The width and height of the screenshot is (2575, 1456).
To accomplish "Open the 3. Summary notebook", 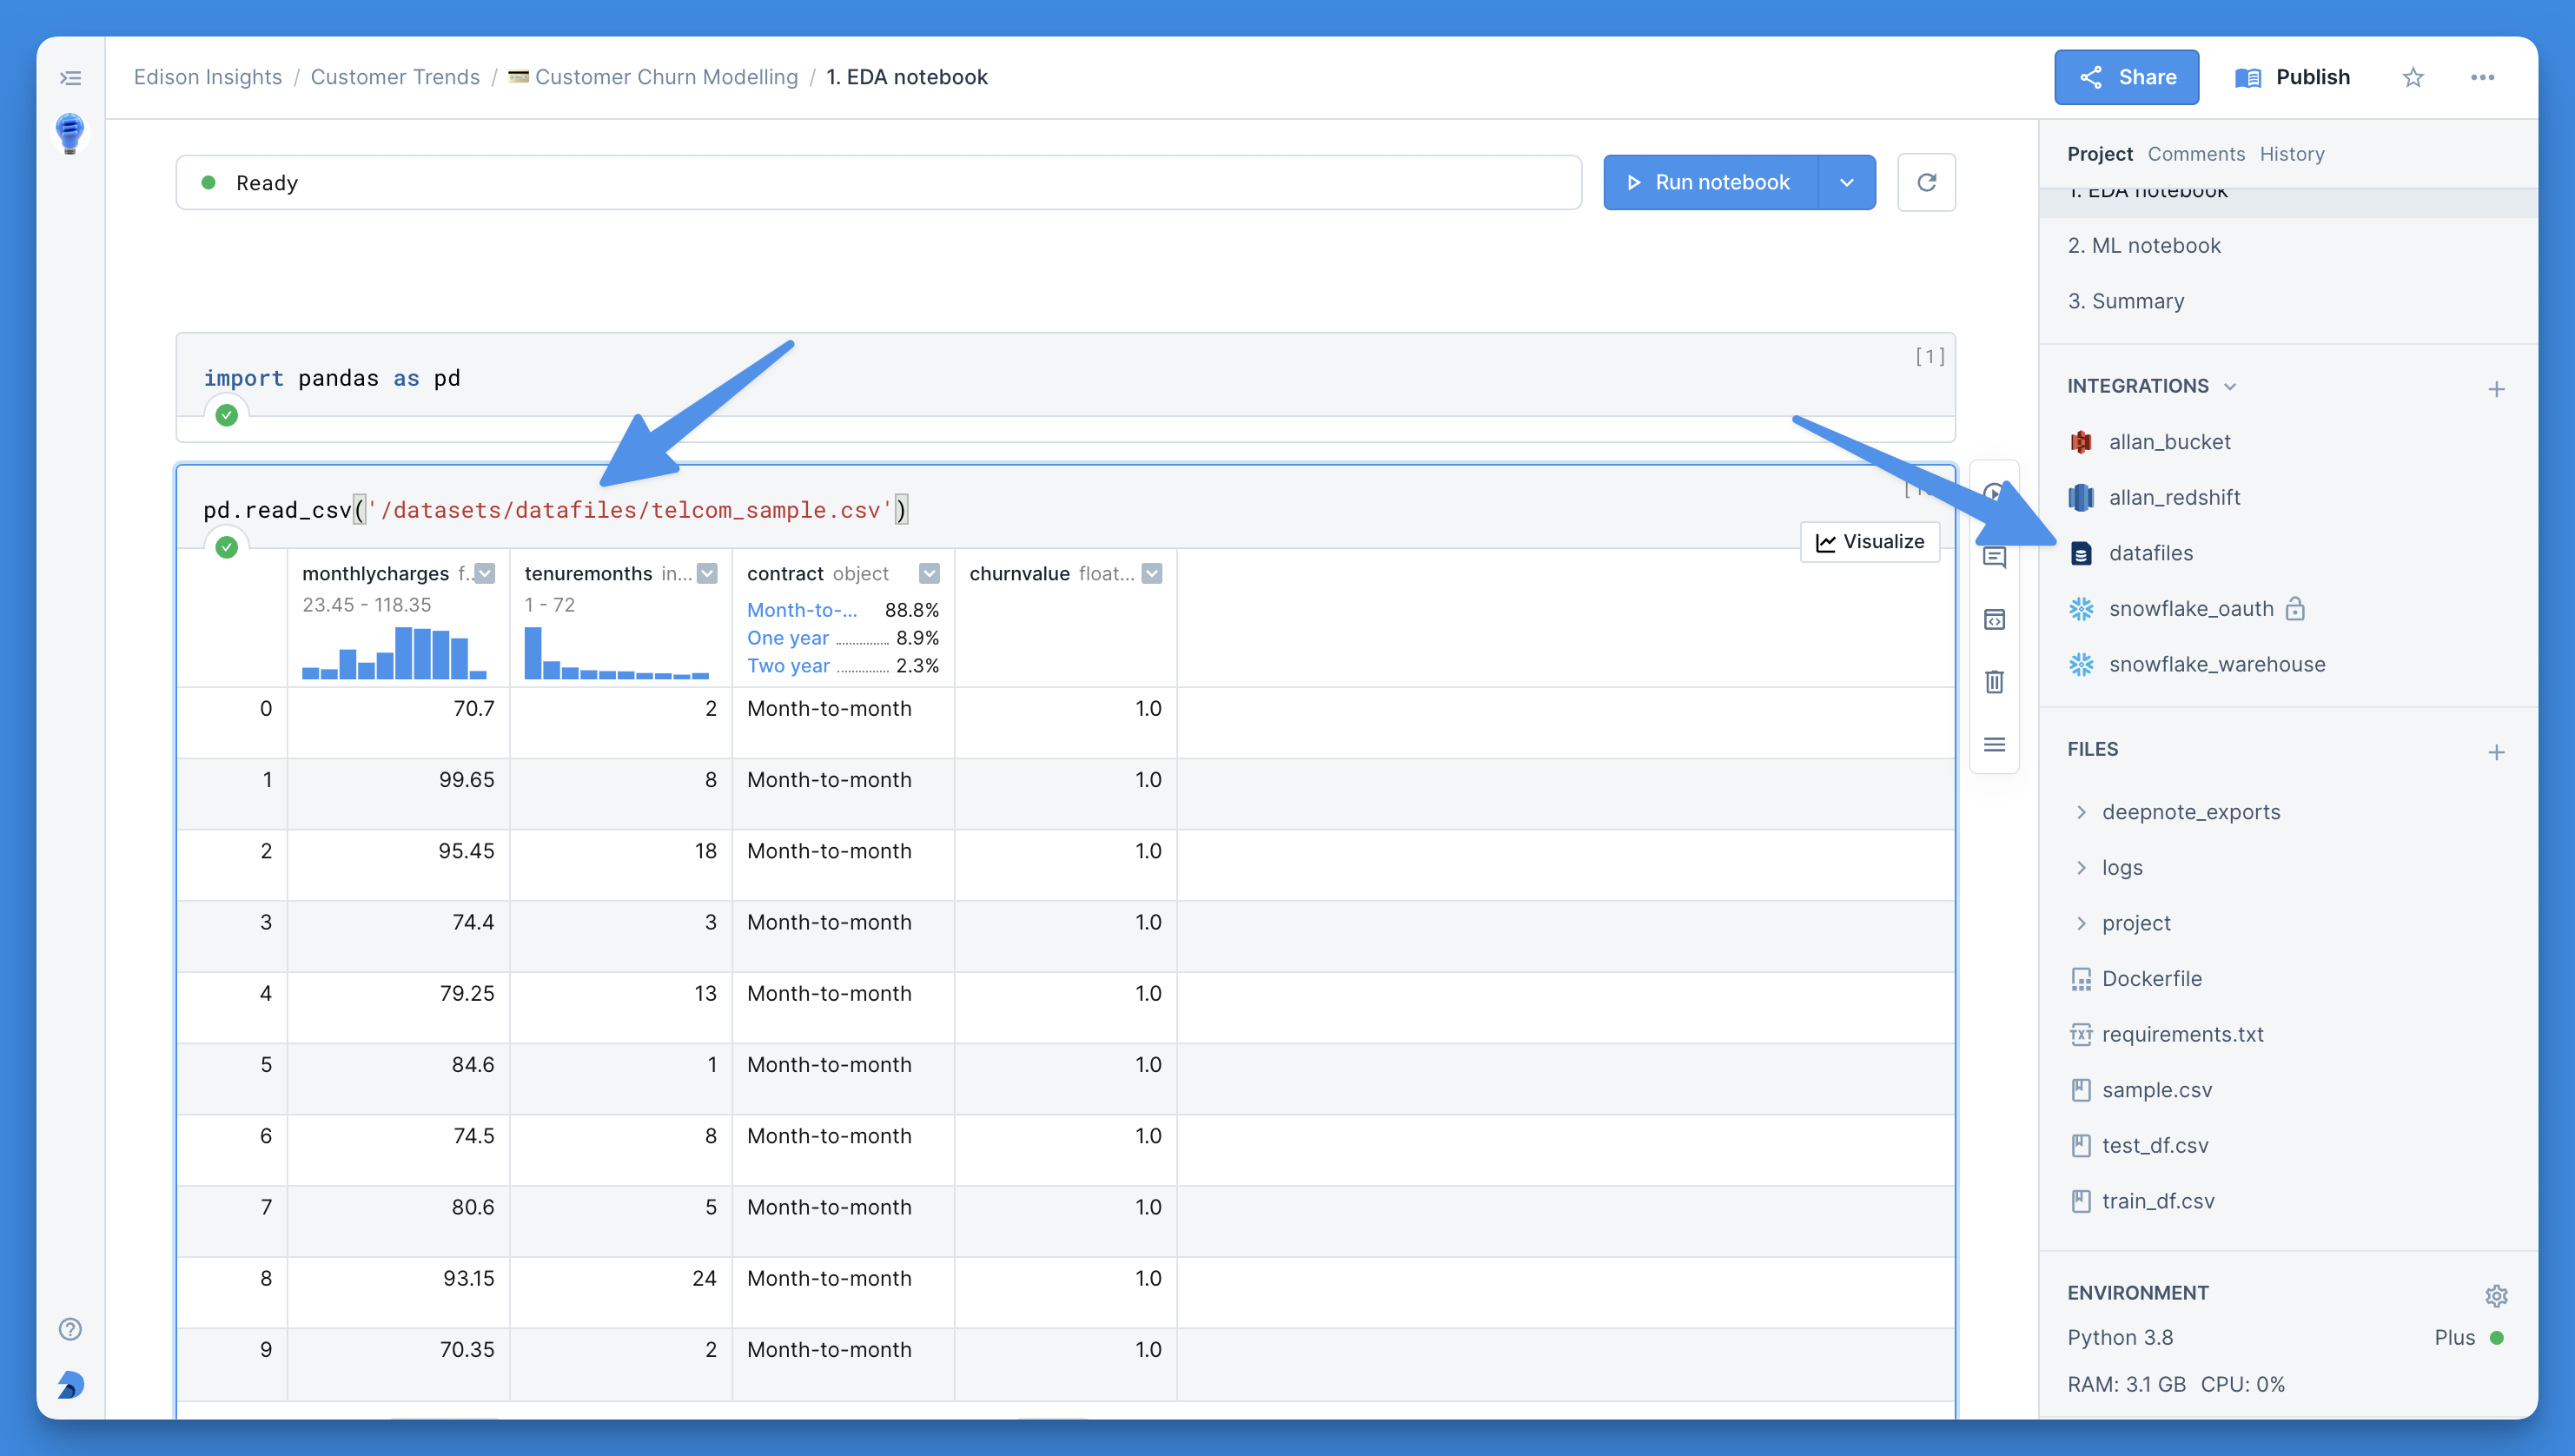I will click(2126, 301).
